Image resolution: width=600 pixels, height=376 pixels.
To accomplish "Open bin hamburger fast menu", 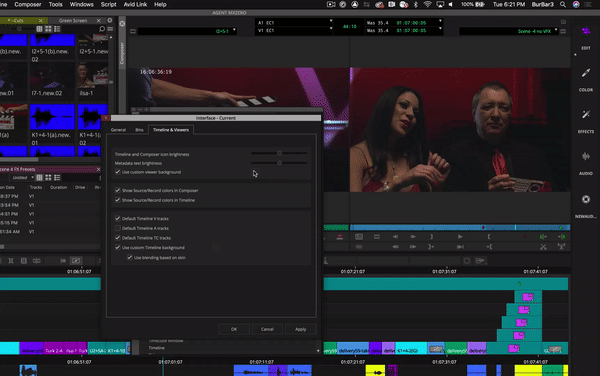I will coord(110,29).
